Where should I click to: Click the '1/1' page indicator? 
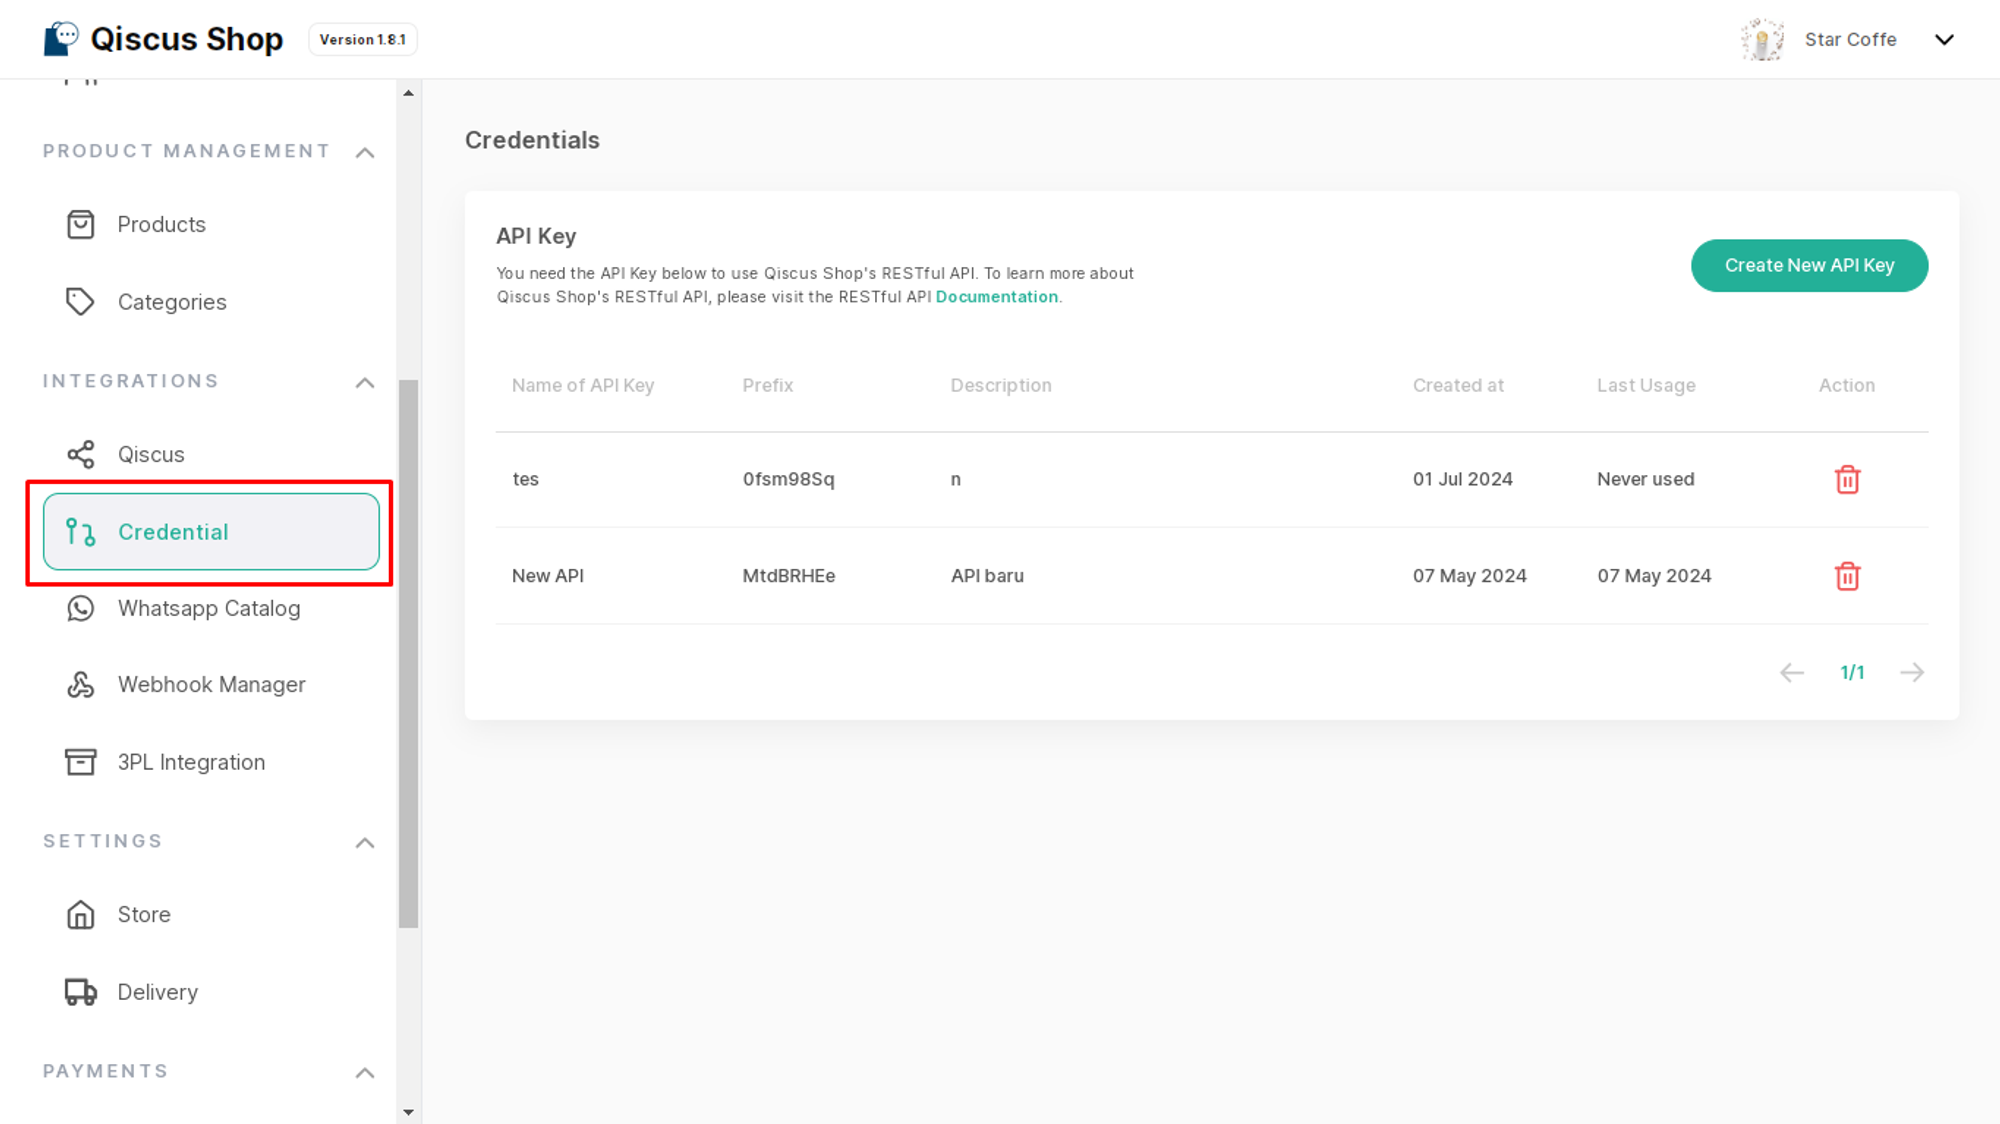(1852, 672)
